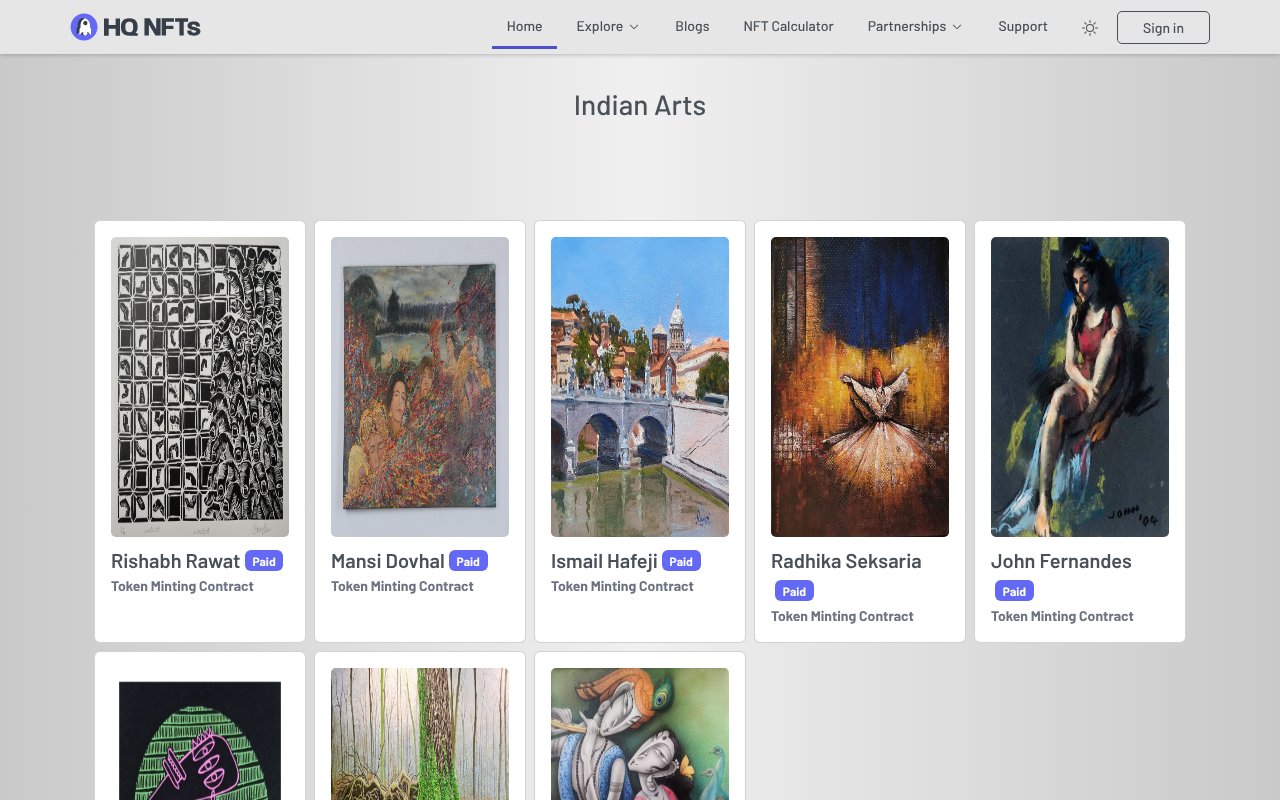Open the green oval hand artwork
Image resolution: width=1280 pixels, height=800 pixels.
200,738
